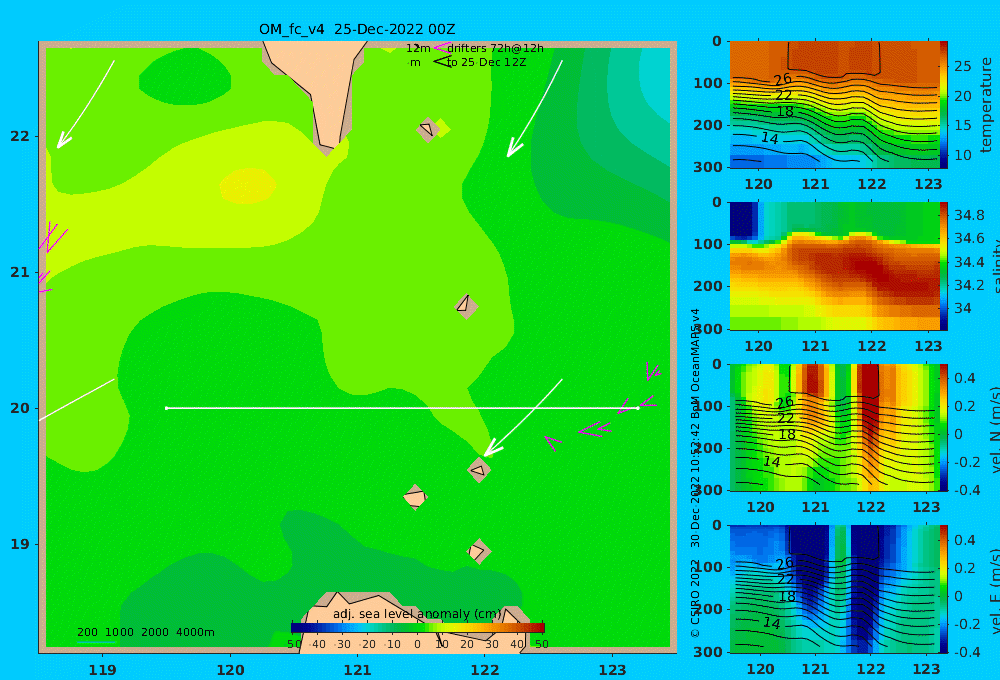
Task: Click the 0.4 tick on vel. N color bar
Action: pos(965,378)
